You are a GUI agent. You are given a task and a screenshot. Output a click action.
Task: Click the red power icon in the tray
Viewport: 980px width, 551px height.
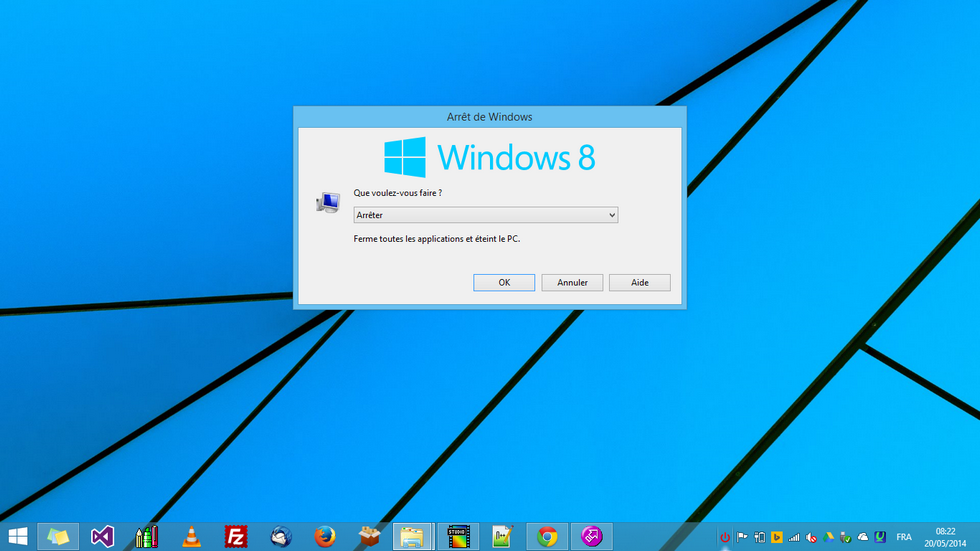pos(724,537)
